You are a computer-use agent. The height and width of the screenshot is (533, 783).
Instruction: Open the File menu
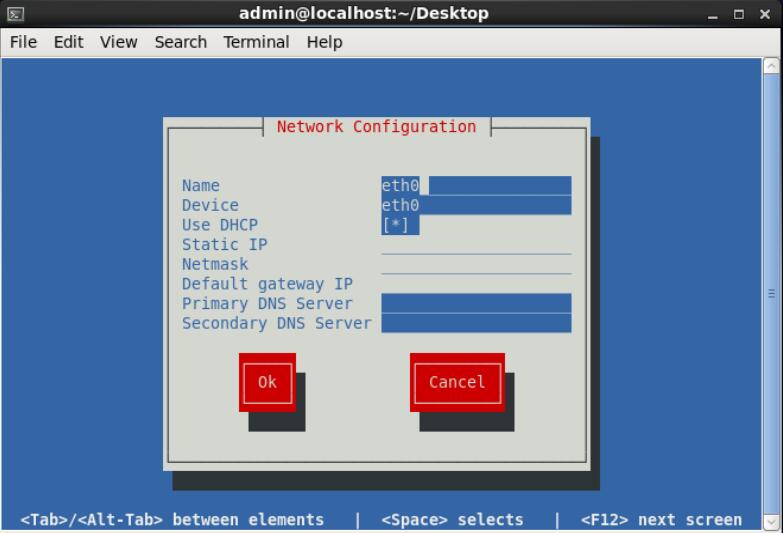23,42
